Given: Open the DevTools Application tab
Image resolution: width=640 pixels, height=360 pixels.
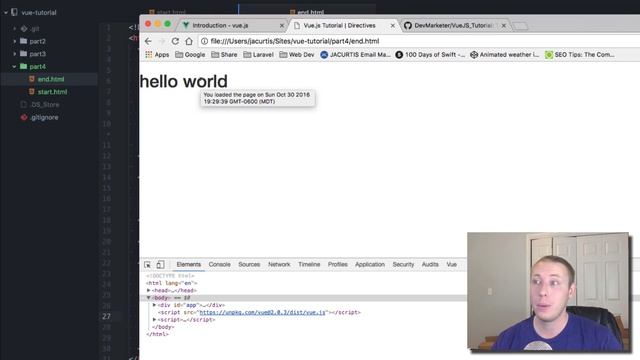Looking at the screenshot, I should 370,264.
